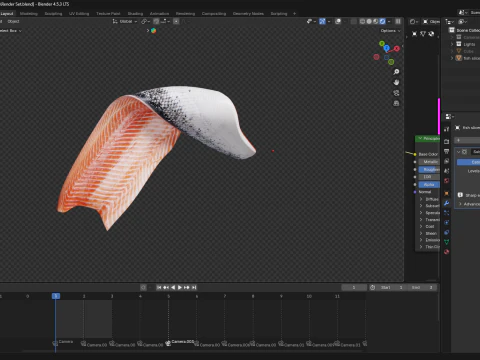Switch to the Animation workspace tab
The height and width of the screenshot is (360, 480).
click(159, 14)
